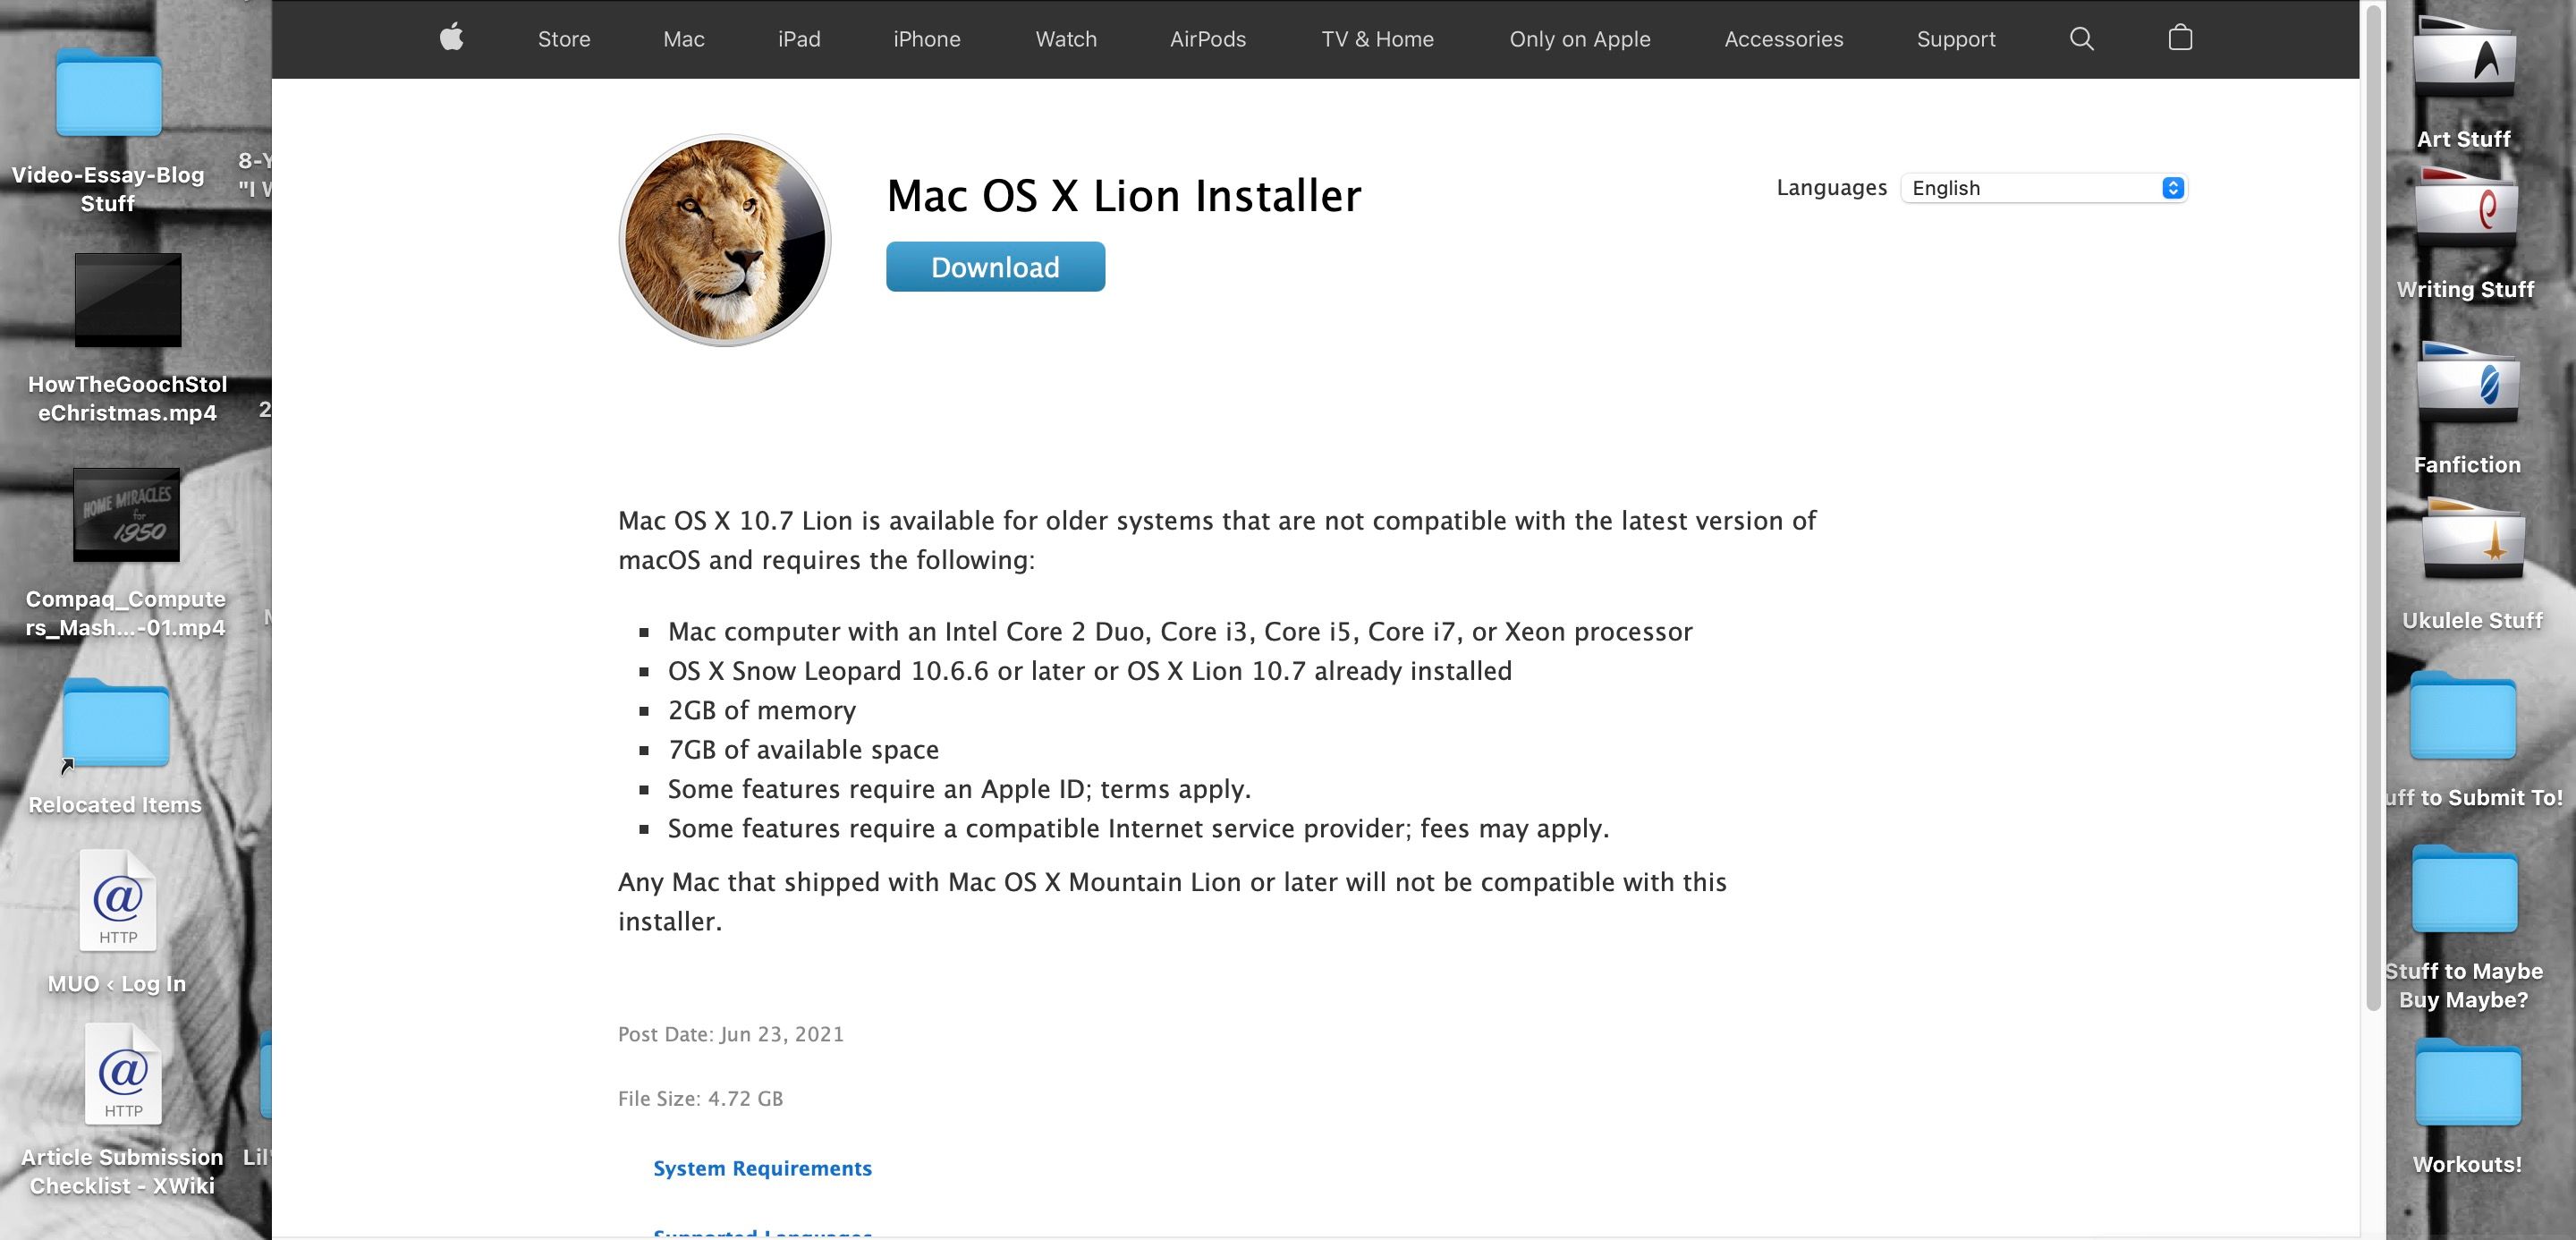Click the Apple logo in navigation bar

click(x=452, y=38)
